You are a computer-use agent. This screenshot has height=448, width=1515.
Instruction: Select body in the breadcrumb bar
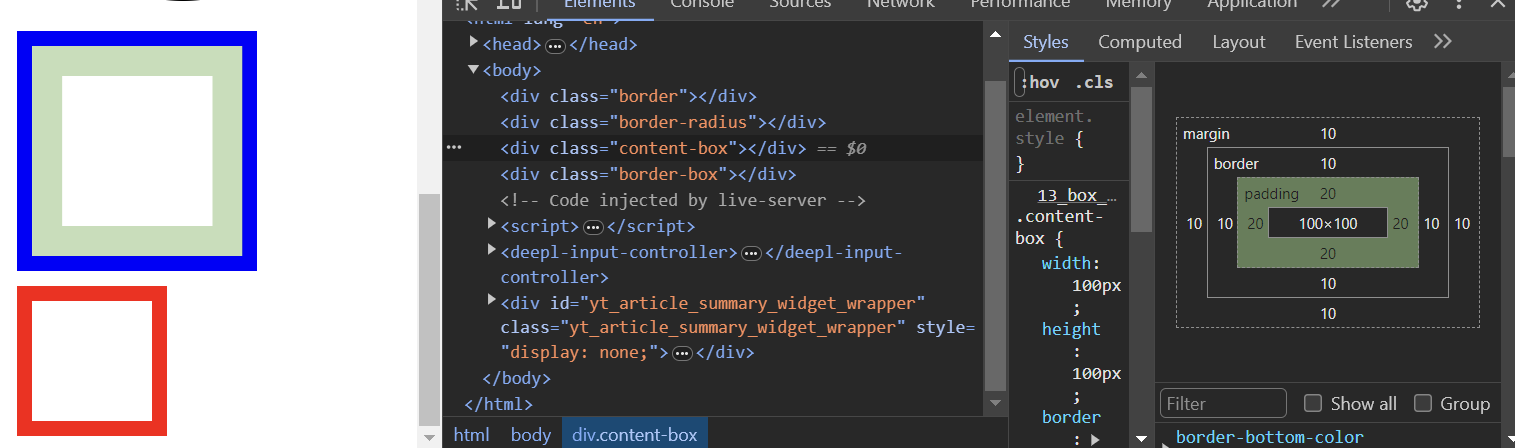[531, 434]
